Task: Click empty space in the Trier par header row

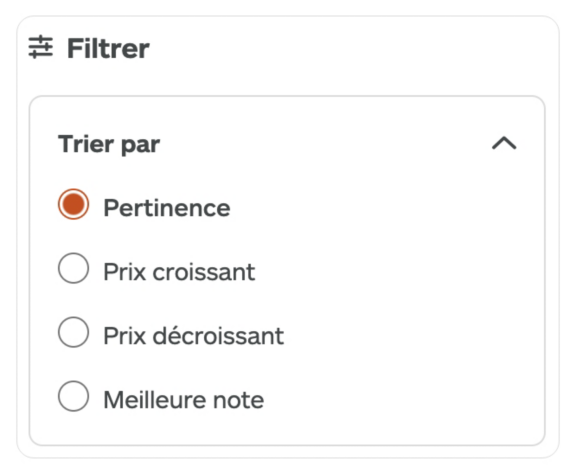Action: point(323,144)
